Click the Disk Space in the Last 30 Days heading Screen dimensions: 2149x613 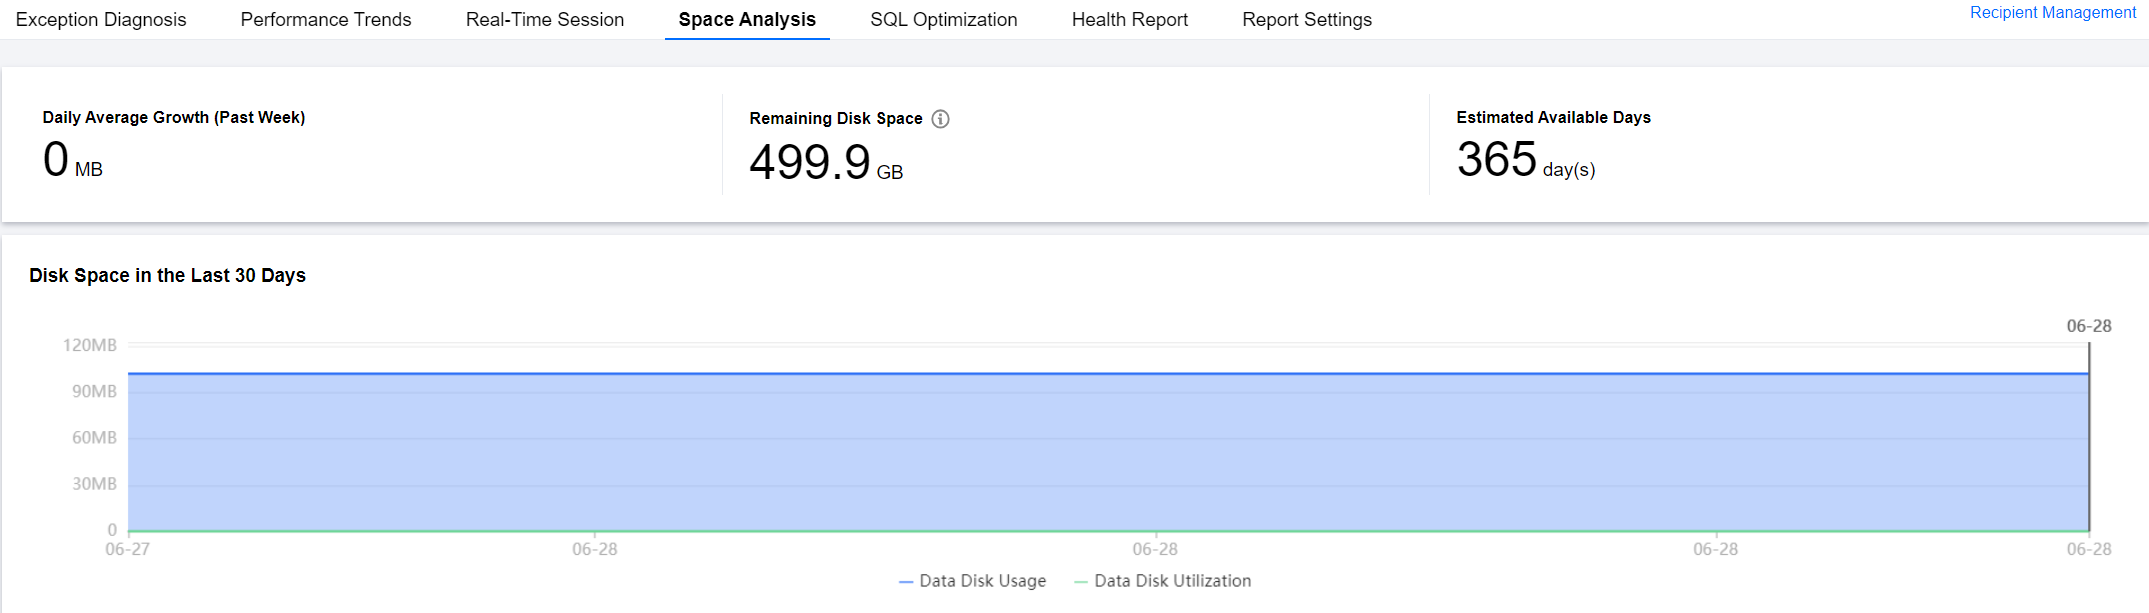coord(167,275)
